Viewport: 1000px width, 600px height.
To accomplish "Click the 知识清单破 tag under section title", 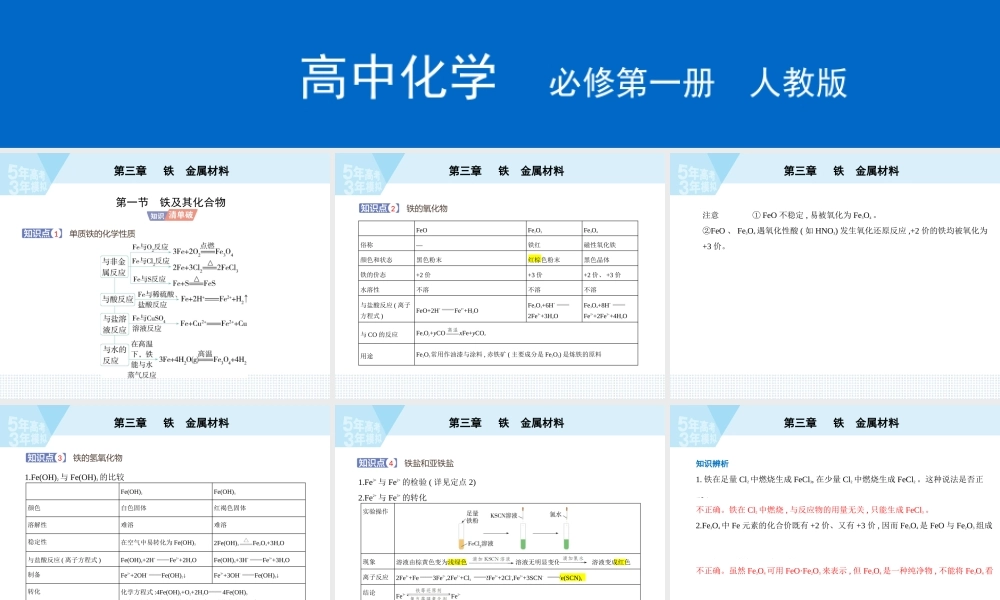I will (x=172, y=216).
